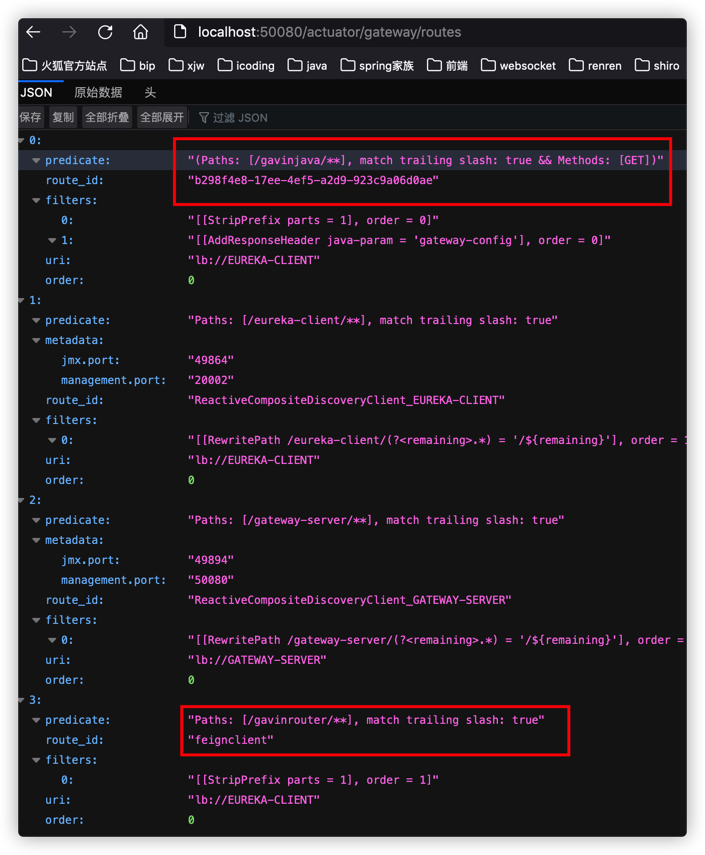Select management.port value 20002
Screen dimensions: 705x855
[210, 381]
